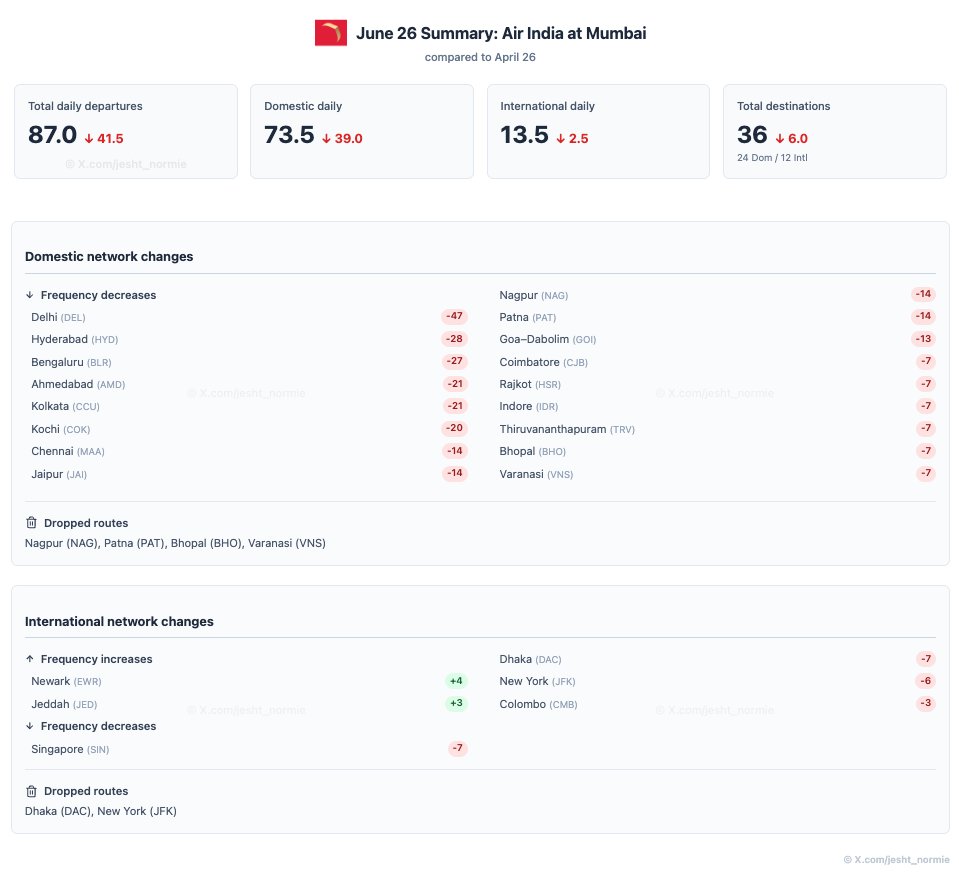Screen dimensions: 959x877
Task: Click the red down arrow next to 41.5
Action: [x=89, y=139]
